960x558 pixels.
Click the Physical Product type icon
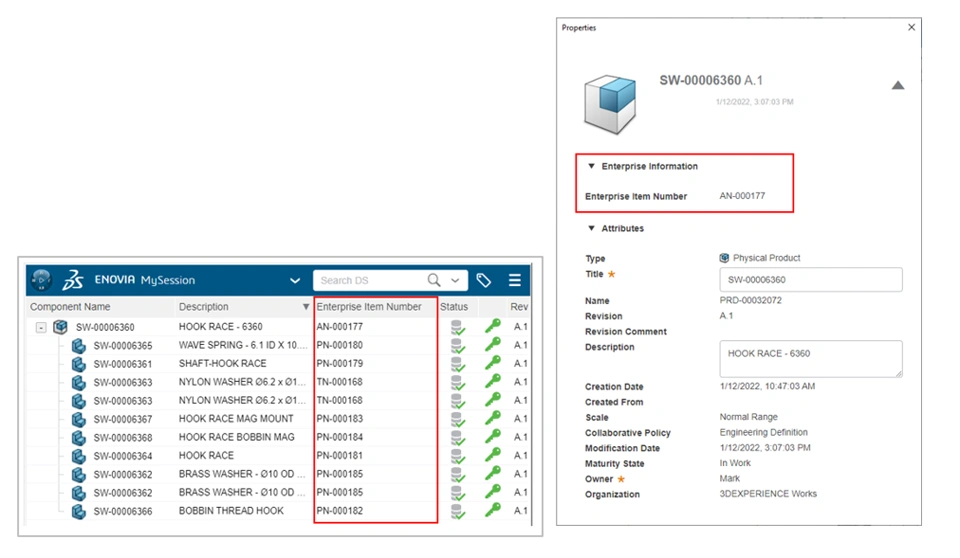724,258
